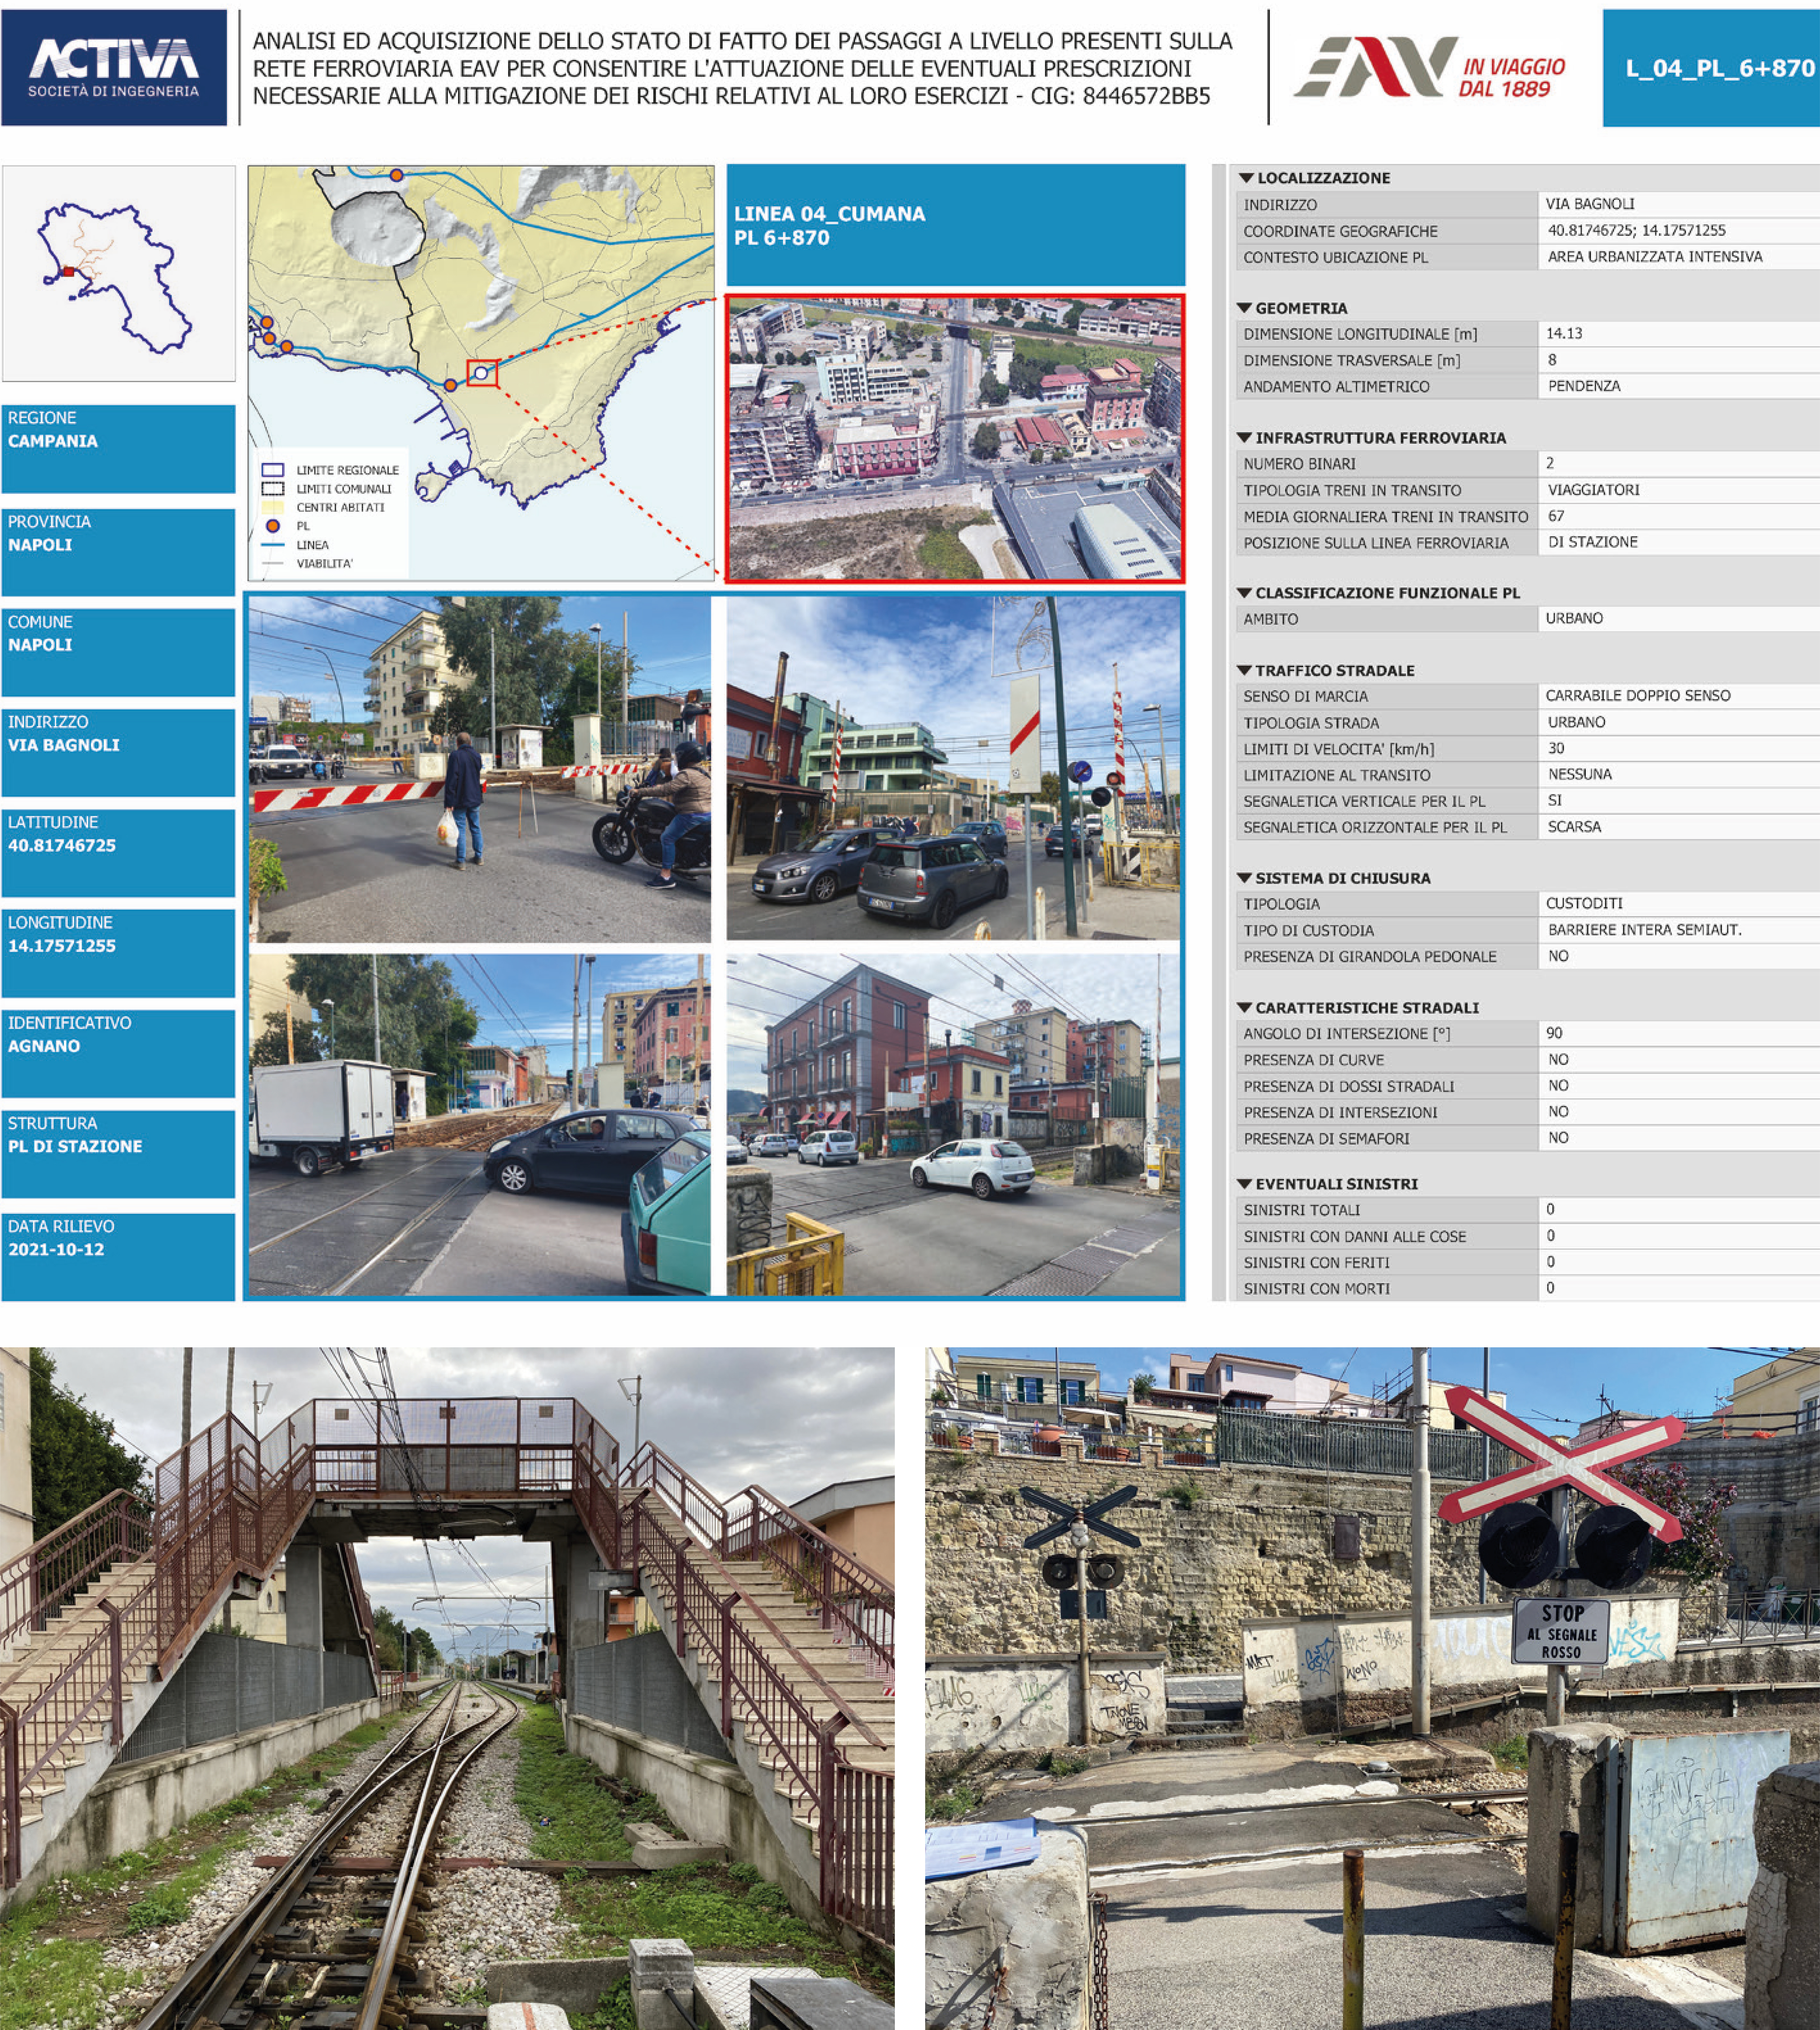Click the ANGOLO DI INTERSEZIONE value 90
This screenshot has height=2030, width=1820.
coord(1554,1033)
